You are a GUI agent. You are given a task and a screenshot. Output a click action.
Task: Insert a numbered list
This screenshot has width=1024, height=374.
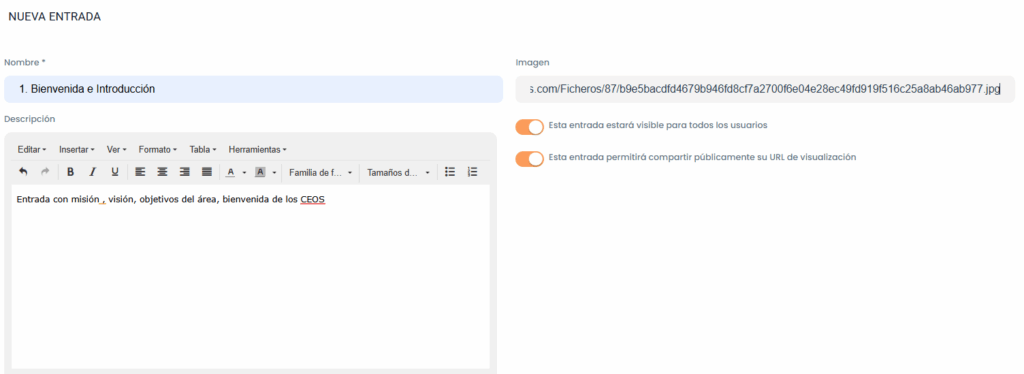[x=473, y=172]
